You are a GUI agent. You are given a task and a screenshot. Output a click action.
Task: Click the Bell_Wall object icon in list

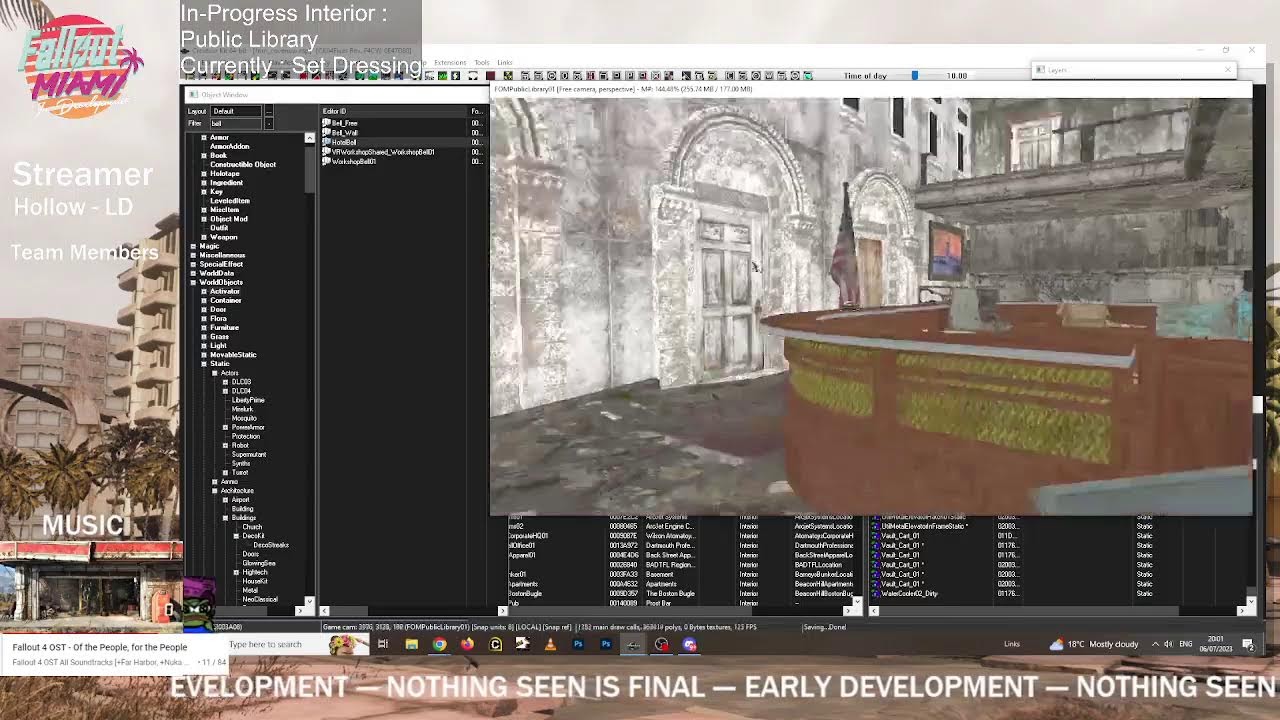[327, 132]
